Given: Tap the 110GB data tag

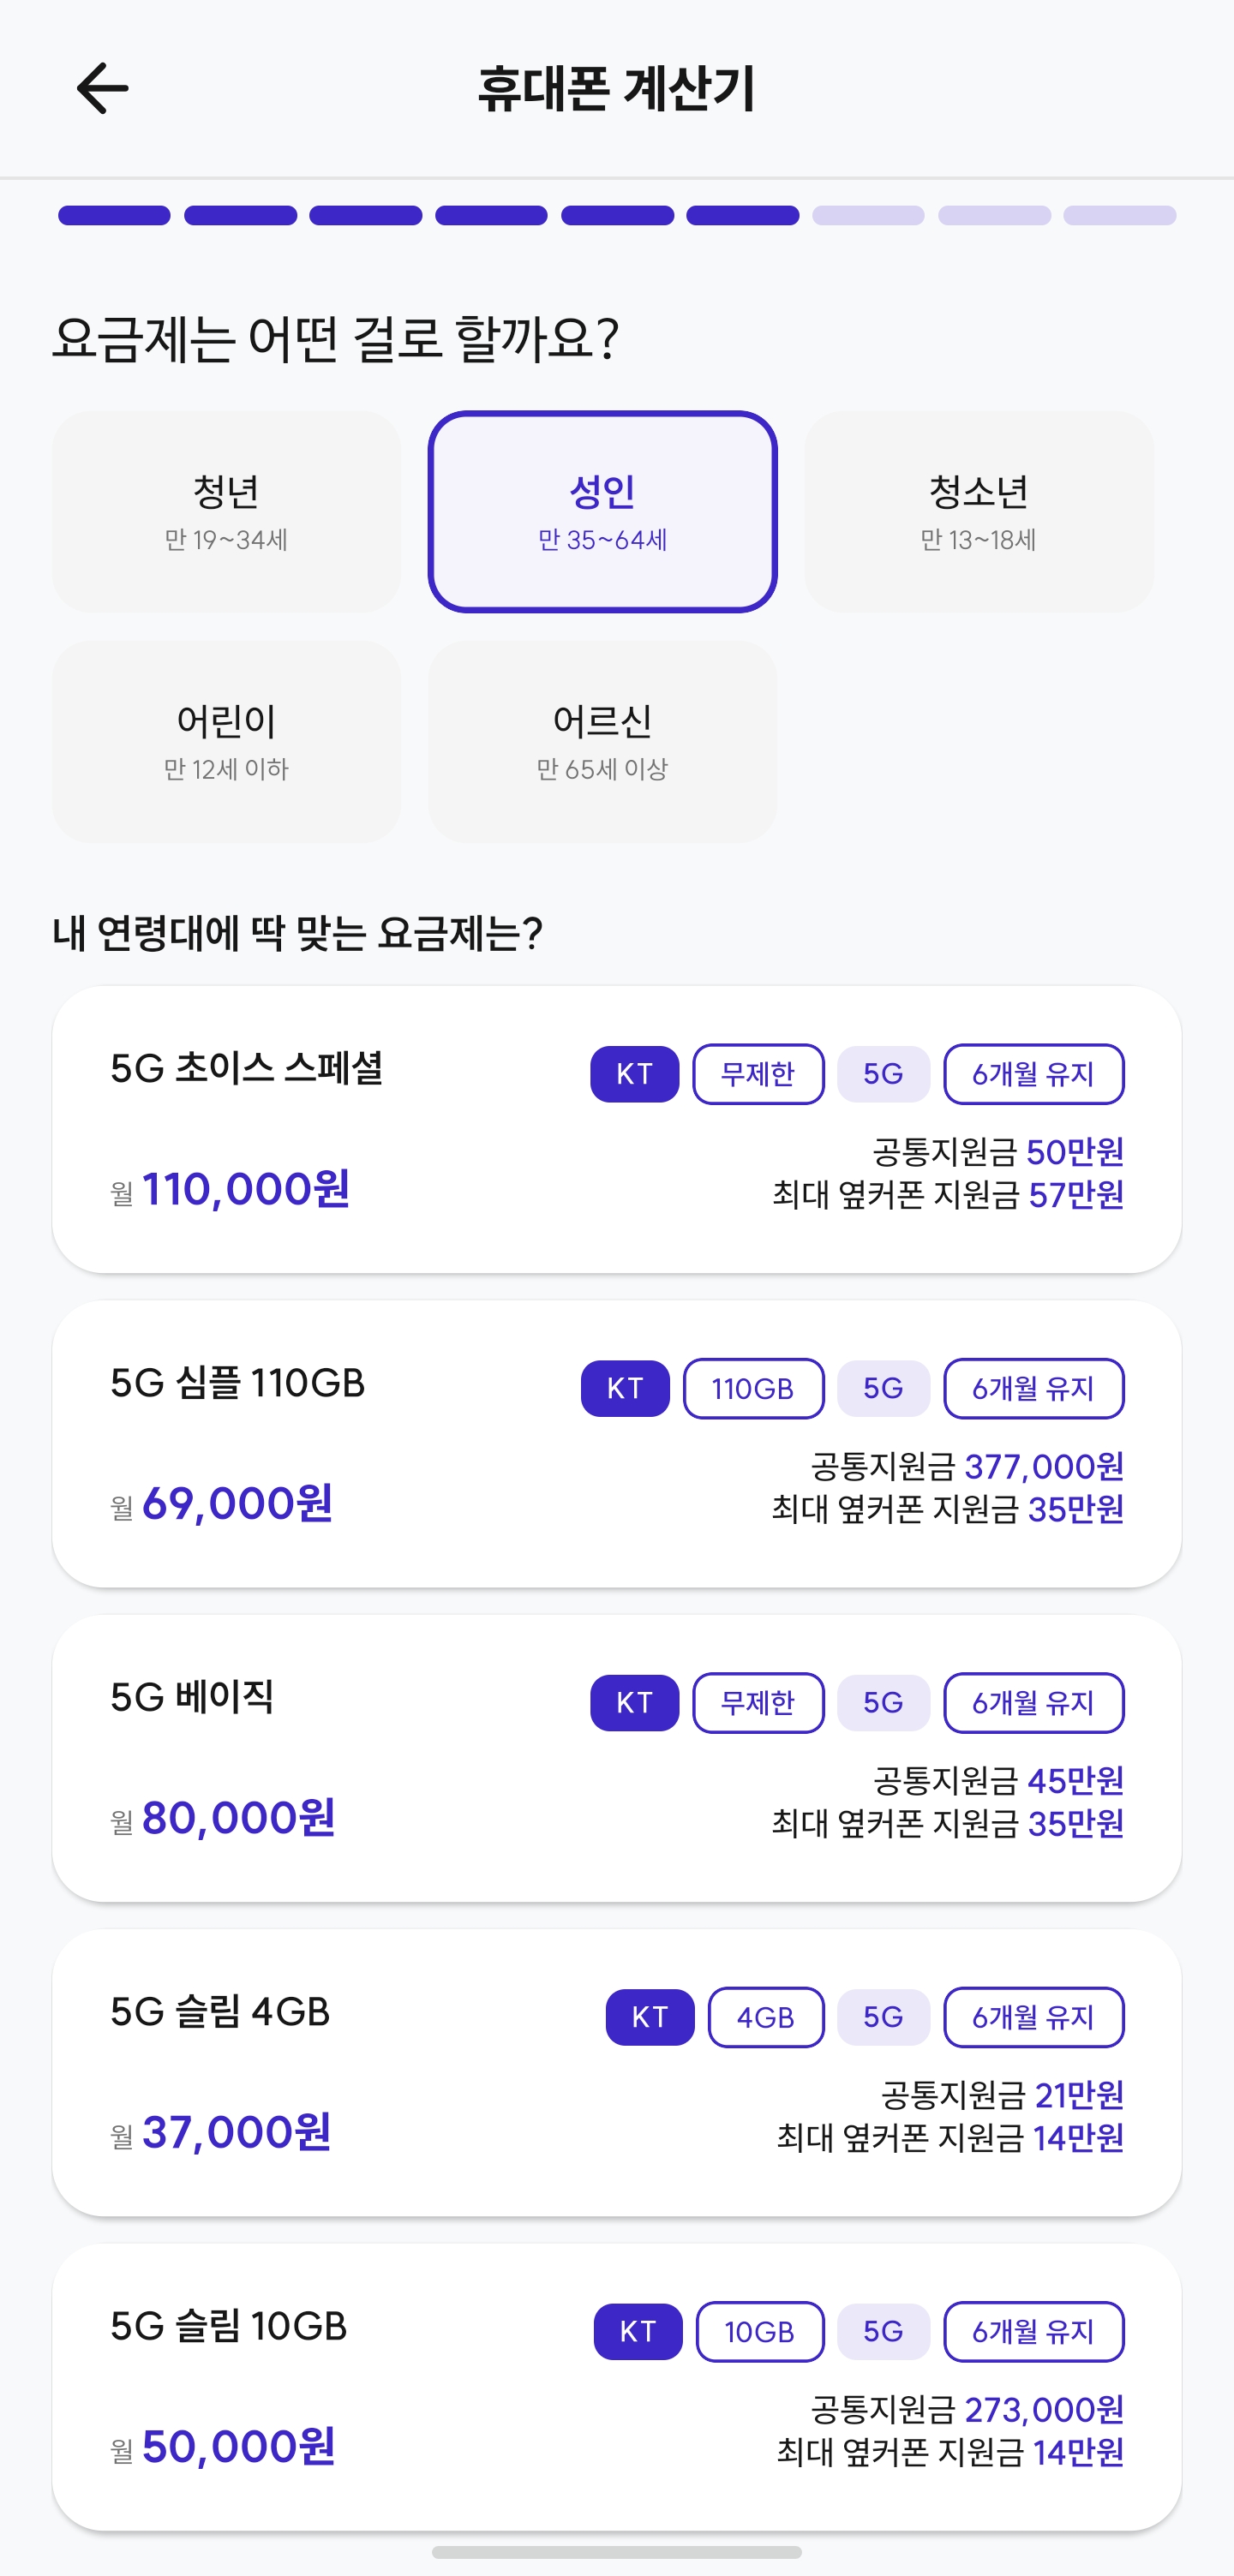Looking at the screenshot, I should [753, 1388].
